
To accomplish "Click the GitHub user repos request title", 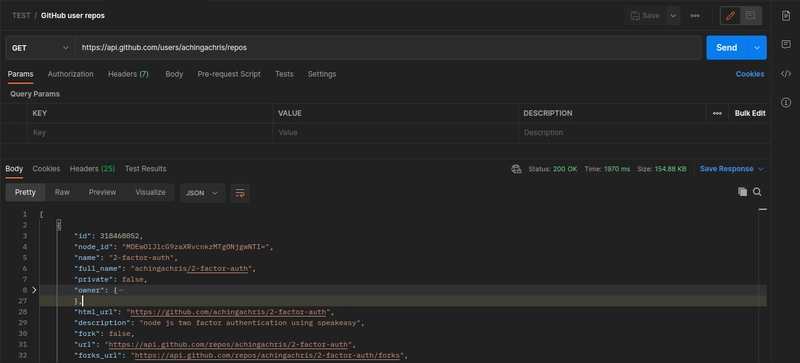I will [73, 16].
